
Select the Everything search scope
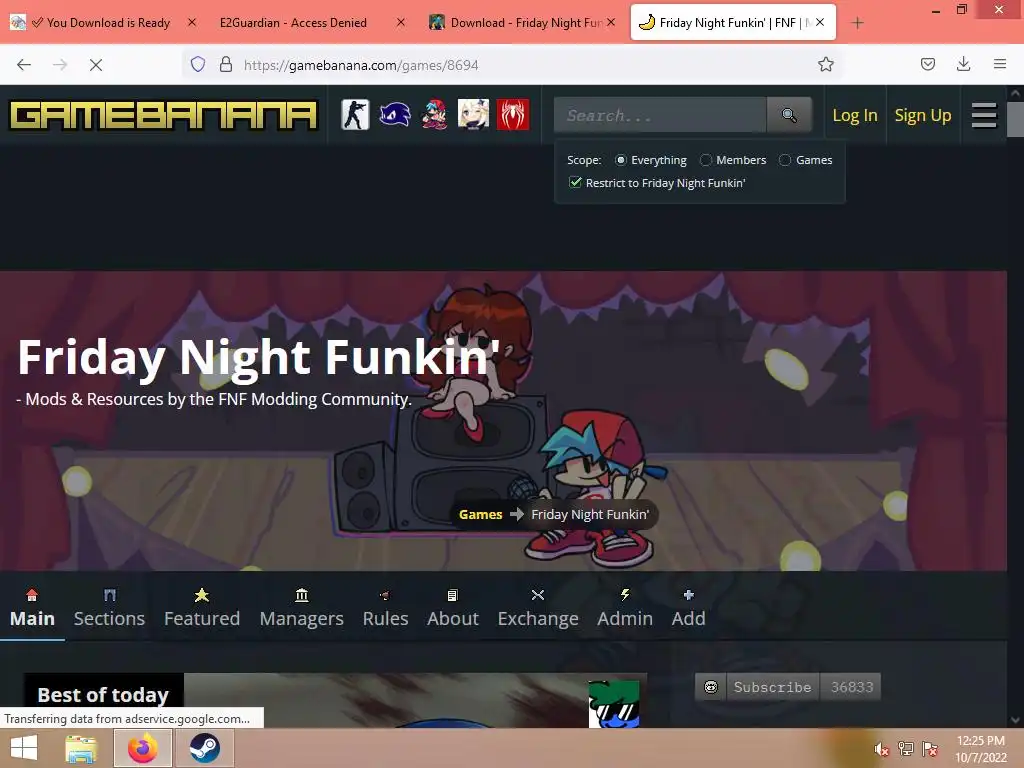[x=620, y=160]
